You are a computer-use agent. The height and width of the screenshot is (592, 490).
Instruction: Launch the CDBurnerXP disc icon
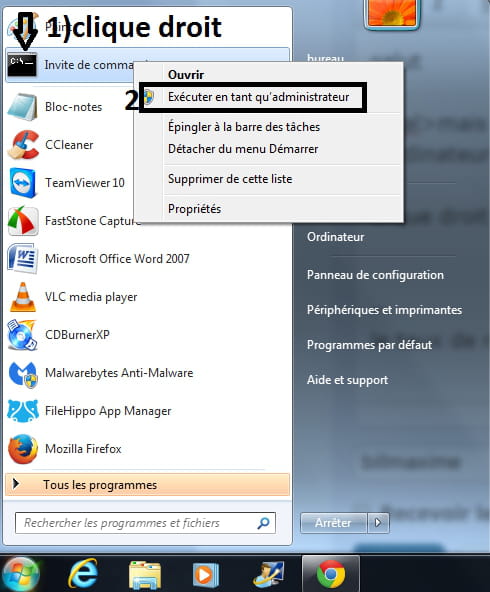coord(22,335)
